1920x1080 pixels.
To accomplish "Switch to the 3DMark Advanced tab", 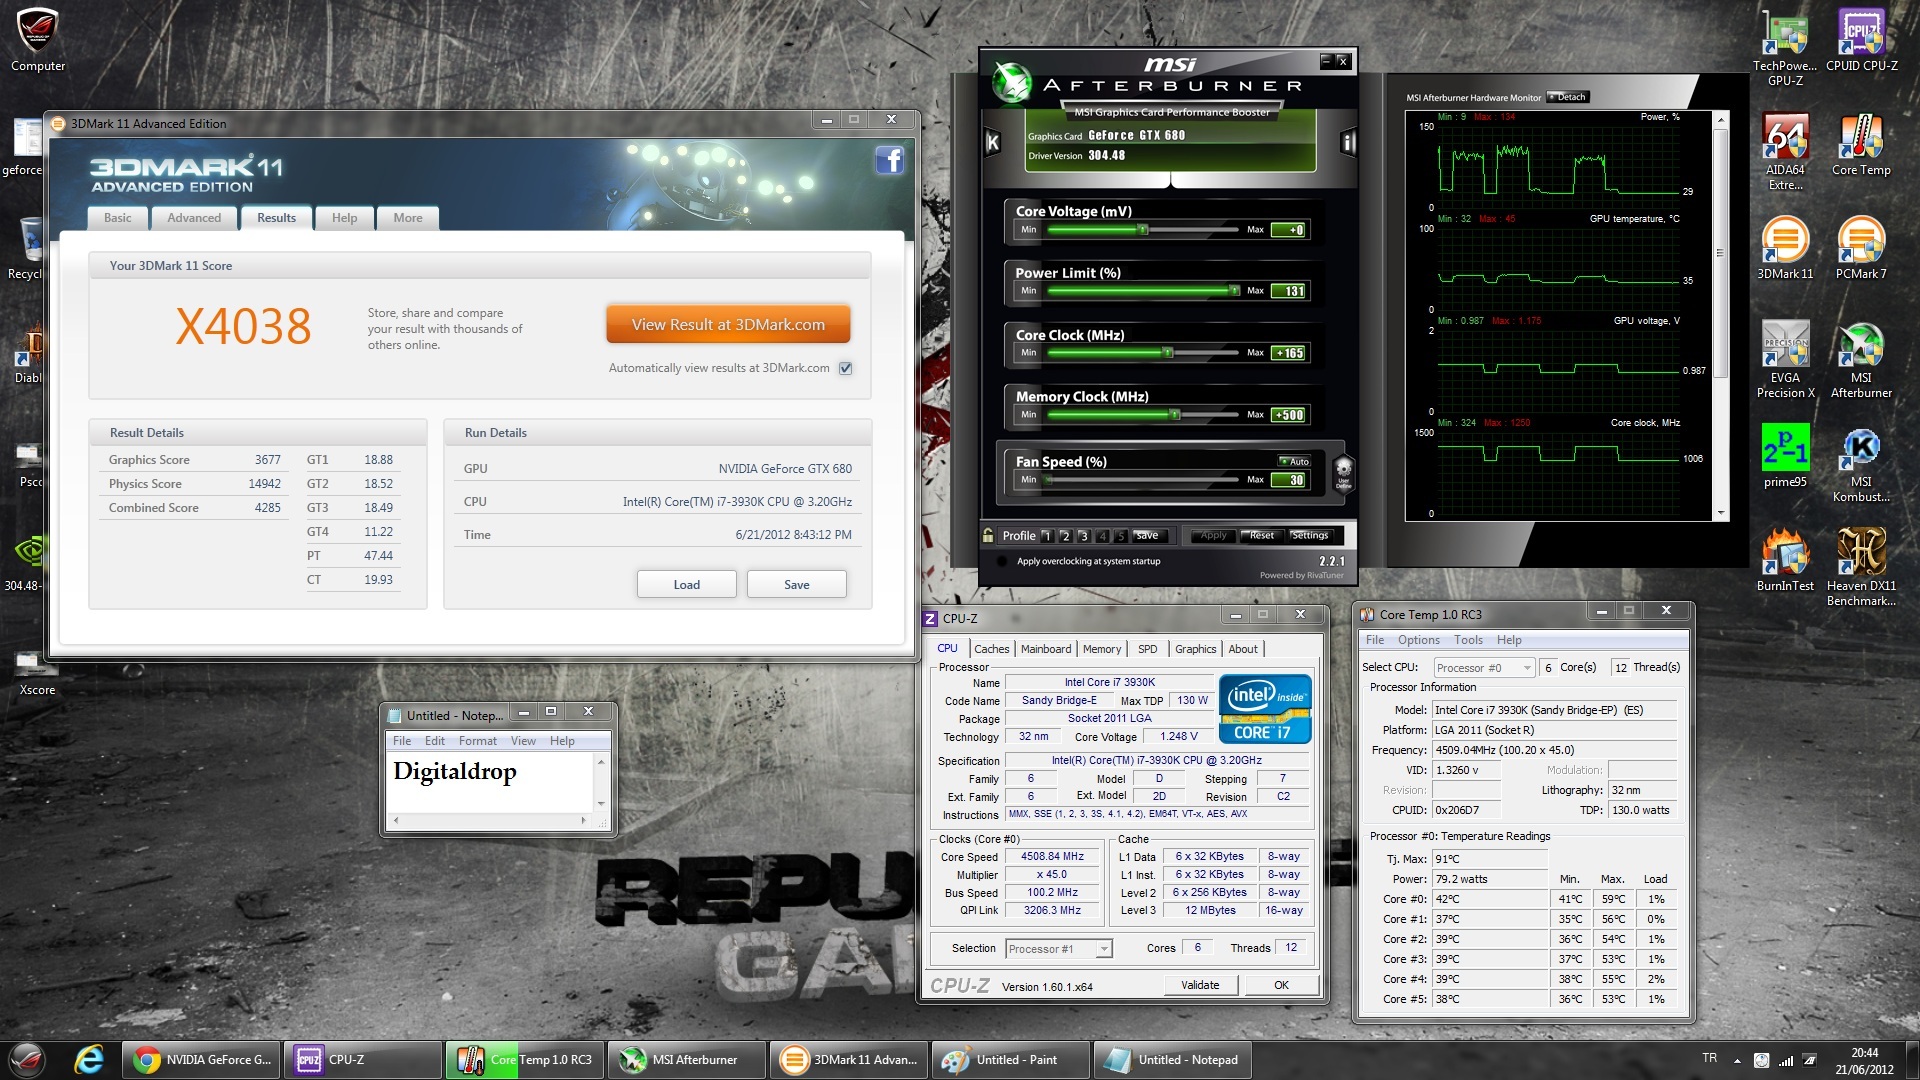I will 194,218.
